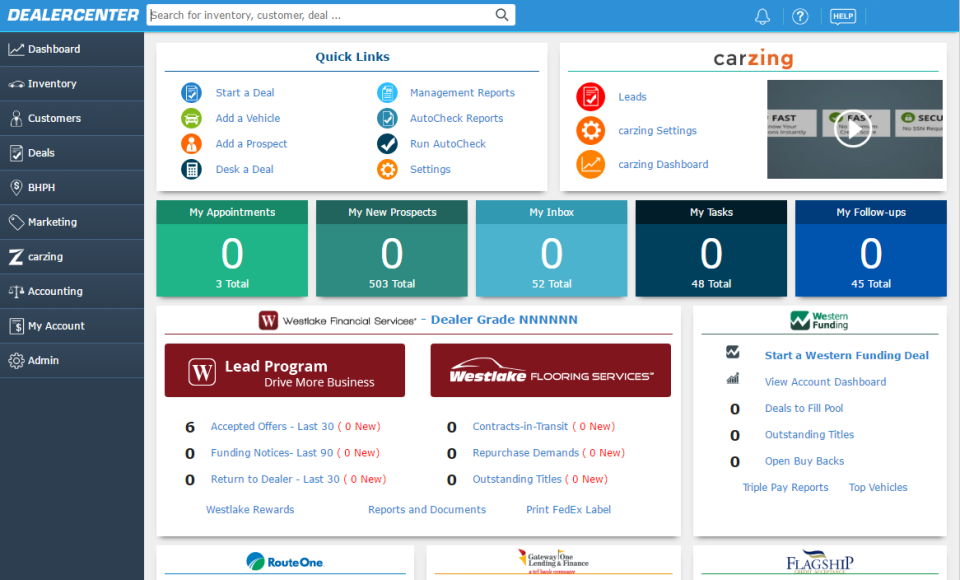Click the Desk a Deal calculator icon

coord(190,168)
